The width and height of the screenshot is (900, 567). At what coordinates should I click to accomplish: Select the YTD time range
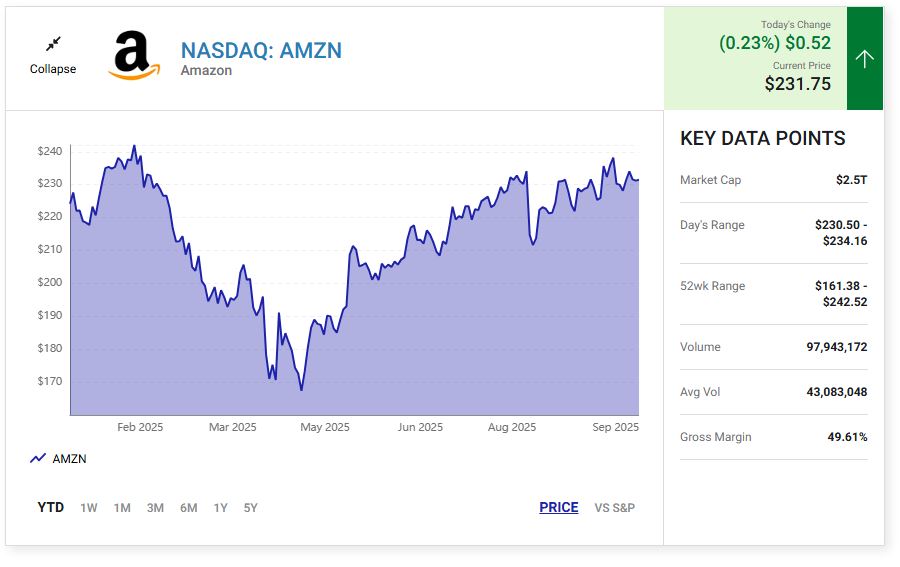pyautogui.click(x=51, y=508)
